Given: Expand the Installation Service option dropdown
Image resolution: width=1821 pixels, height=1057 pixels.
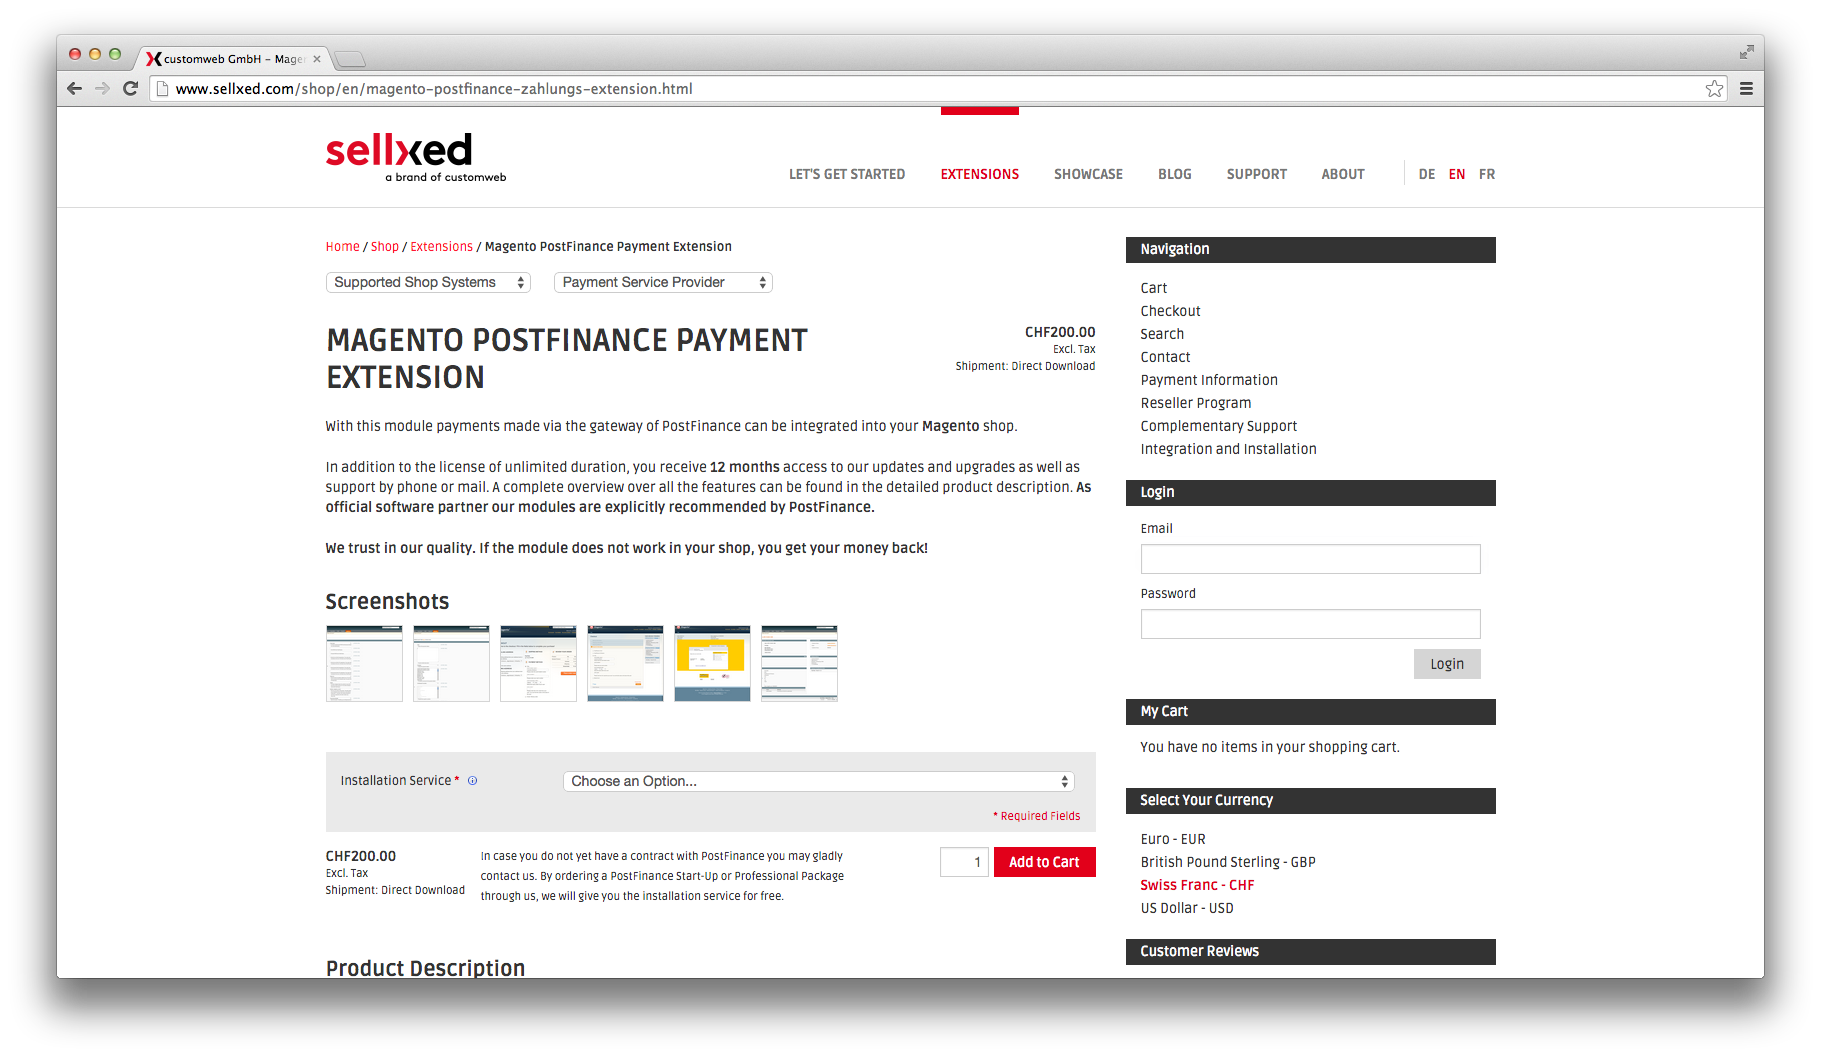Looking at the screenshot, I should coord(818,781).
